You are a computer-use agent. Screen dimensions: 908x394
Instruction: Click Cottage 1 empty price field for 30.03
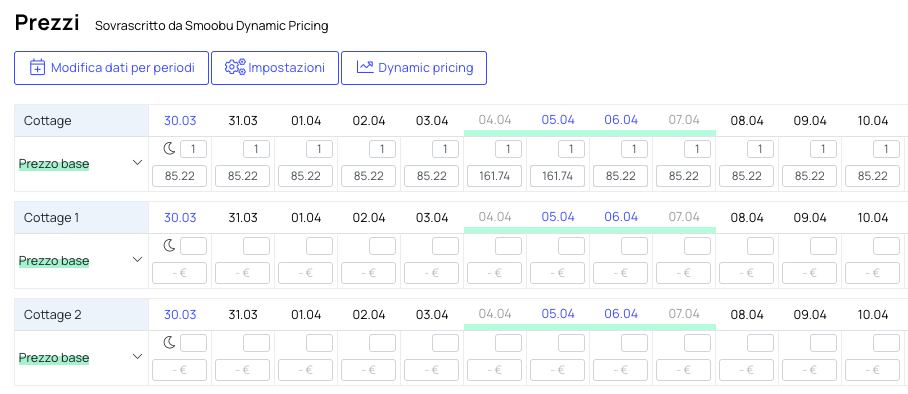point(180,273)
